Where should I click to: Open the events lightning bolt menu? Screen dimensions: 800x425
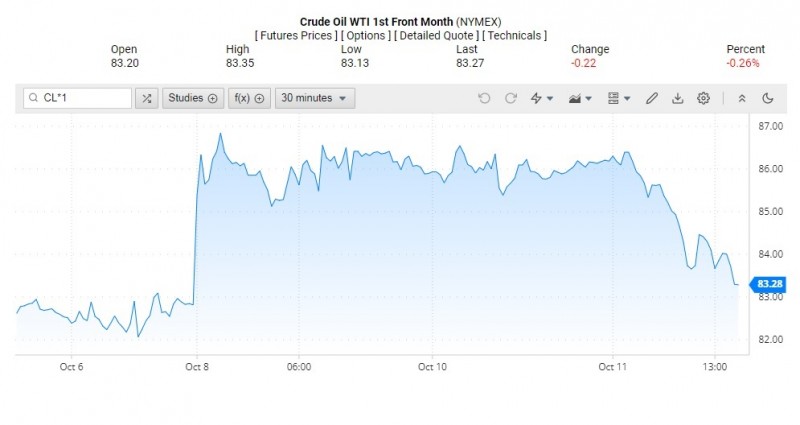click(541, 98)
